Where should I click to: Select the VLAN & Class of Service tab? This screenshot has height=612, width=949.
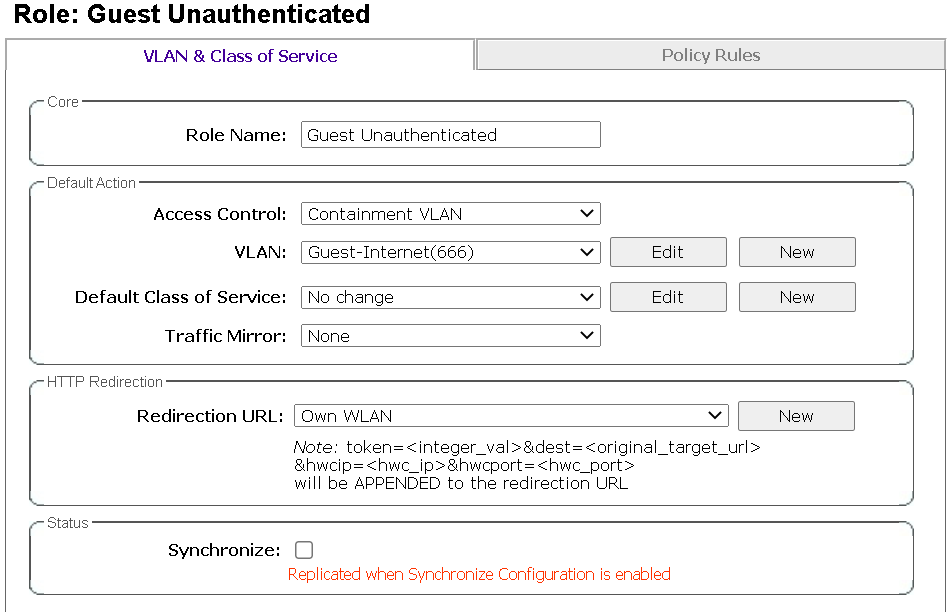(x=240, y=56)
